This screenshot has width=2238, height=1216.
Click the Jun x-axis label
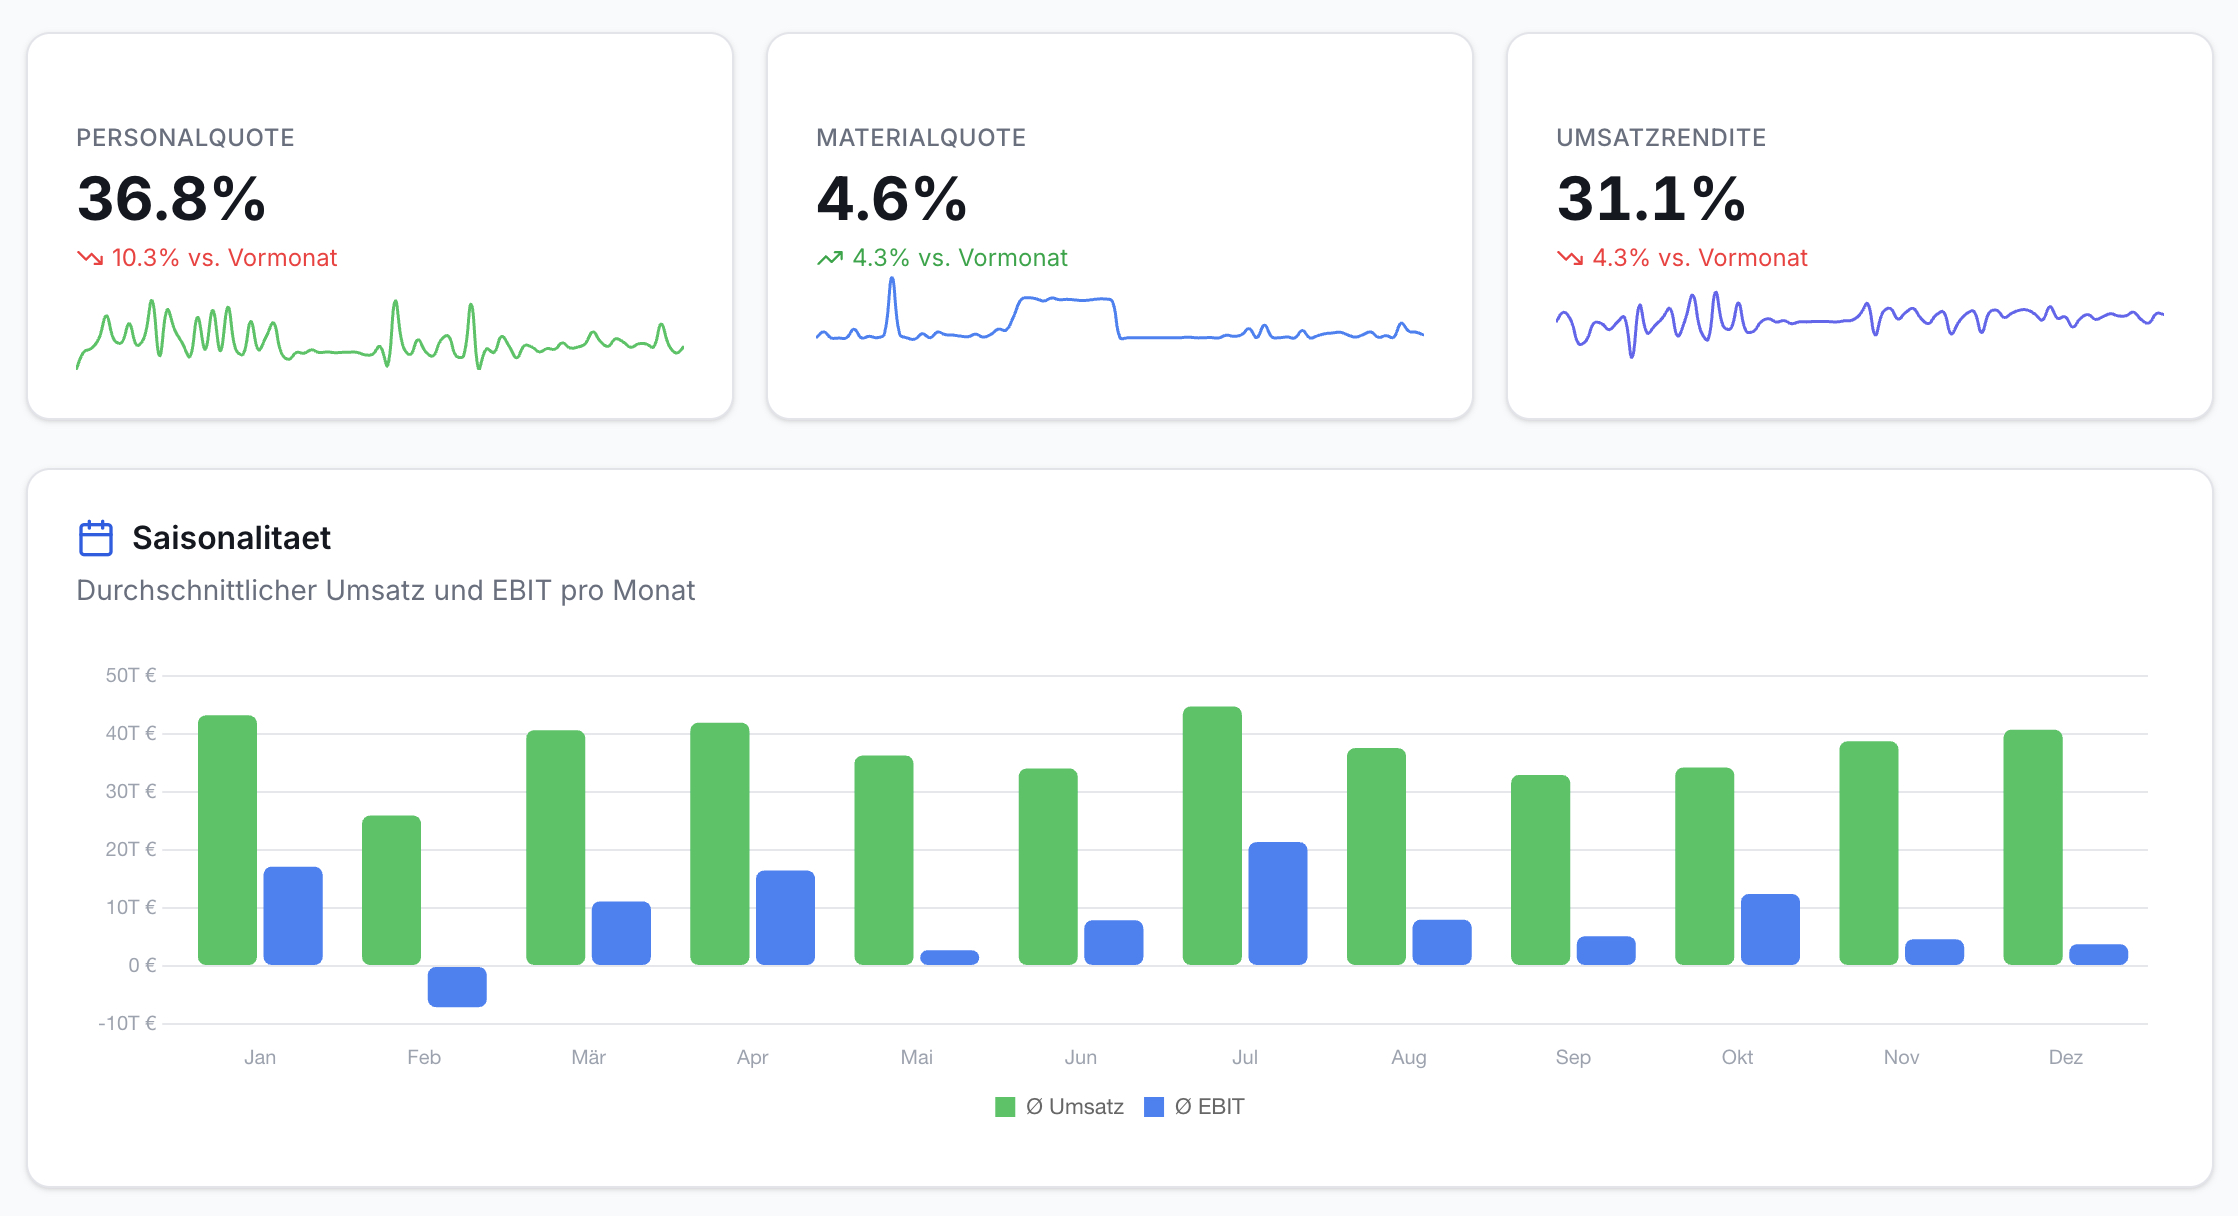click(1081, 1057)
